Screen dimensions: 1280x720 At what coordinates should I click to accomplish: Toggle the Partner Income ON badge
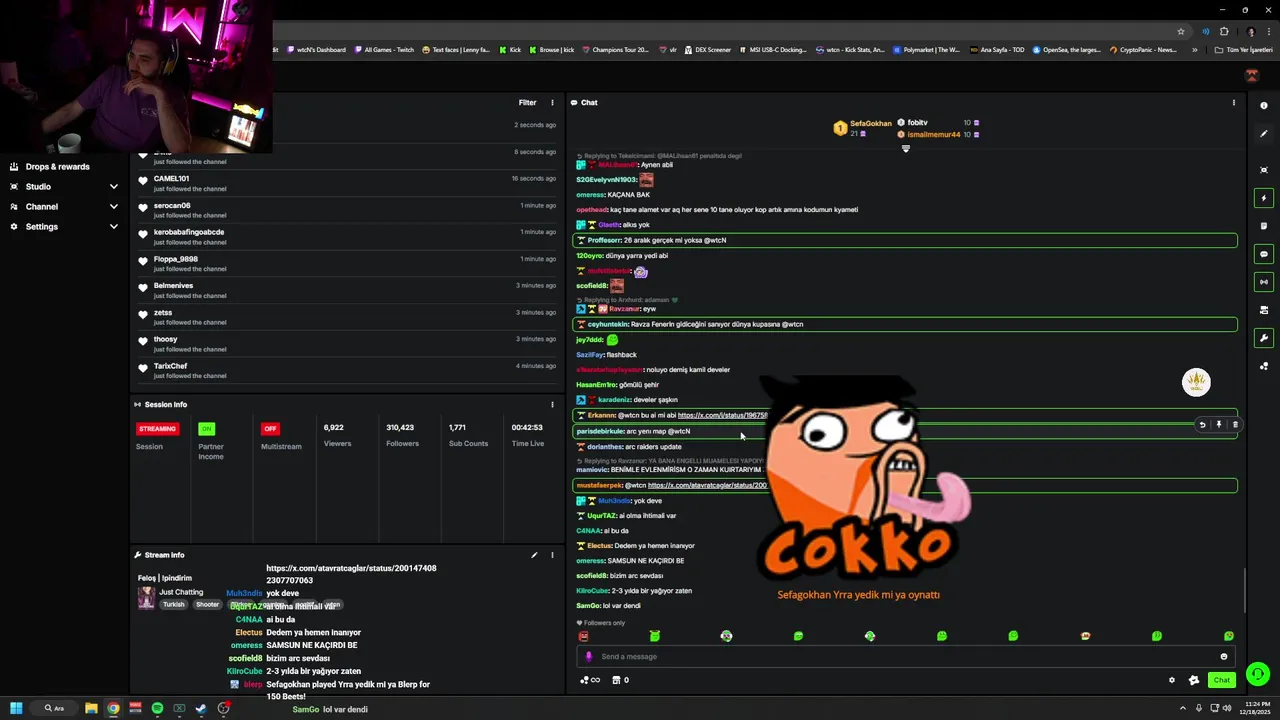[x=206, y=429]
